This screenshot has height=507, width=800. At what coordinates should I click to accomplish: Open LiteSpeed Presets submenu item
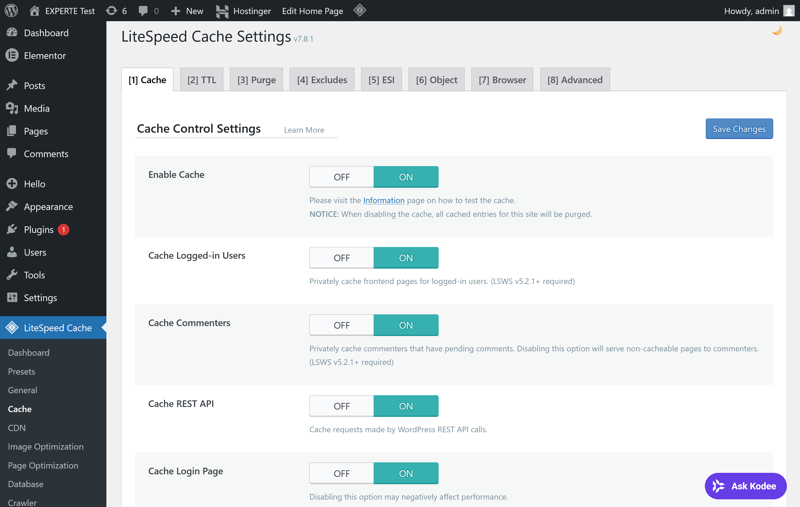click(21, 371)
